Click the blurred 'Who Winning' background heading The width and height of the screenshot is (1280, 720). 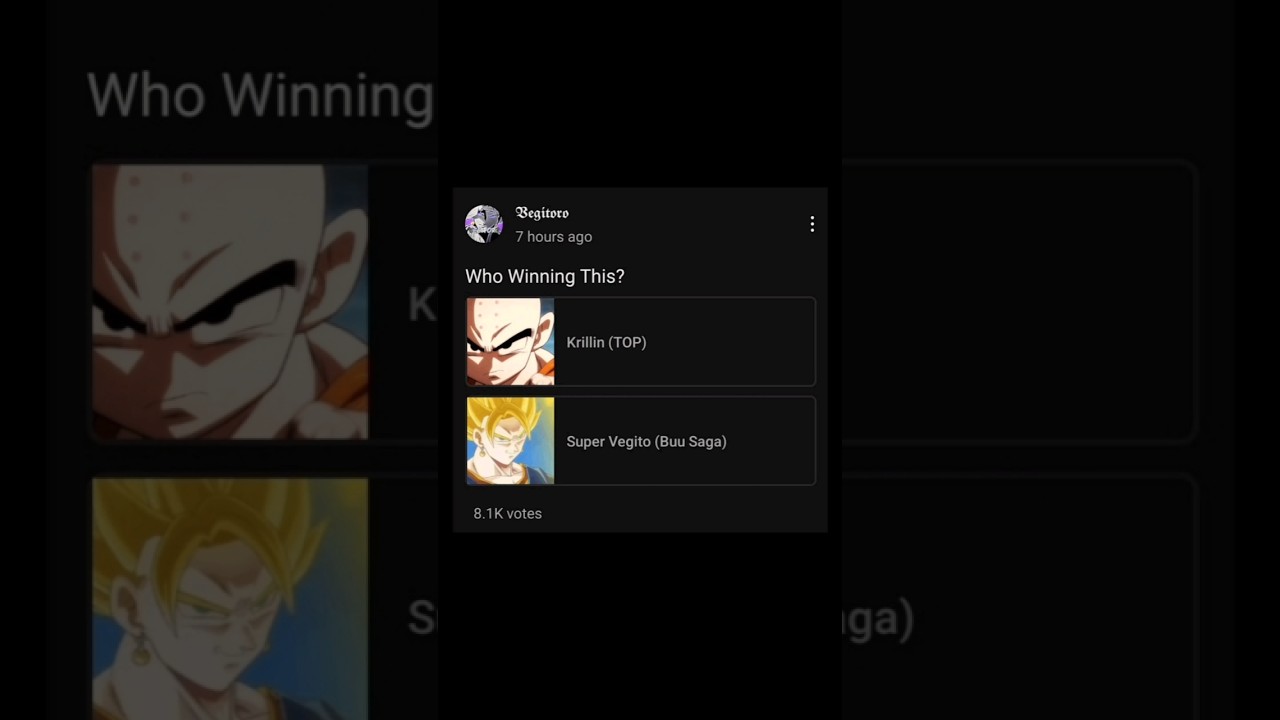click(x=260, y=96)
